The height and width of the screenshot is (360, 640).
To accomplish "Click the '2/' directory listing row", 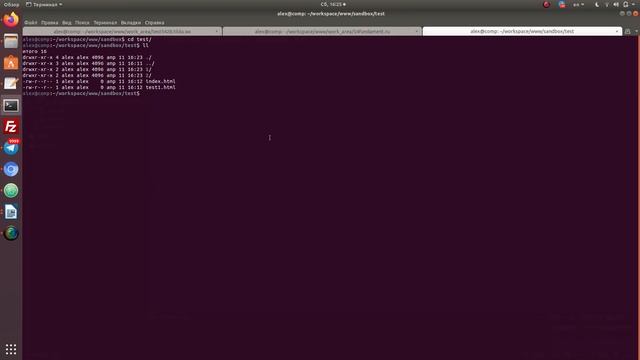I will pos(87,76).
